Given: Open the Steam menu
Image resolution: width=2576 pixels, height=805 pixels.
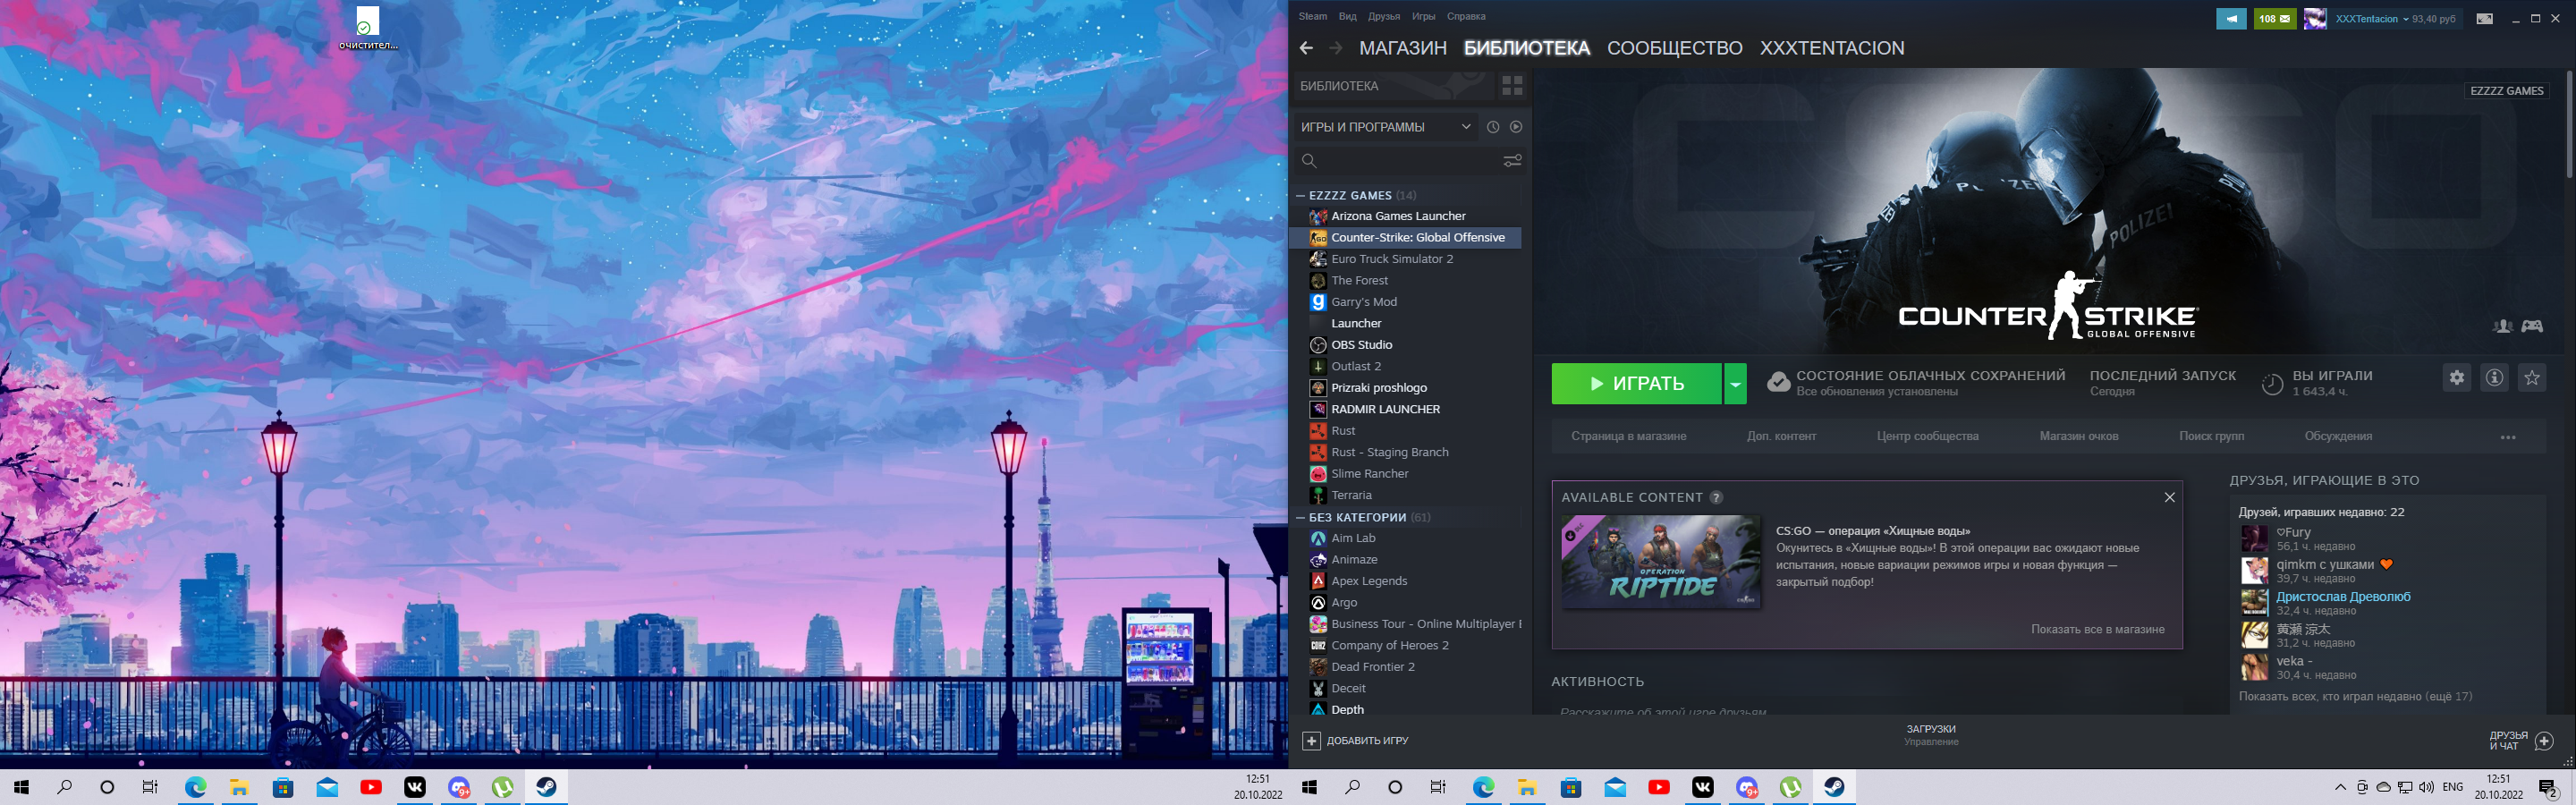Looking at the screenshot, I should [1312, 17].
